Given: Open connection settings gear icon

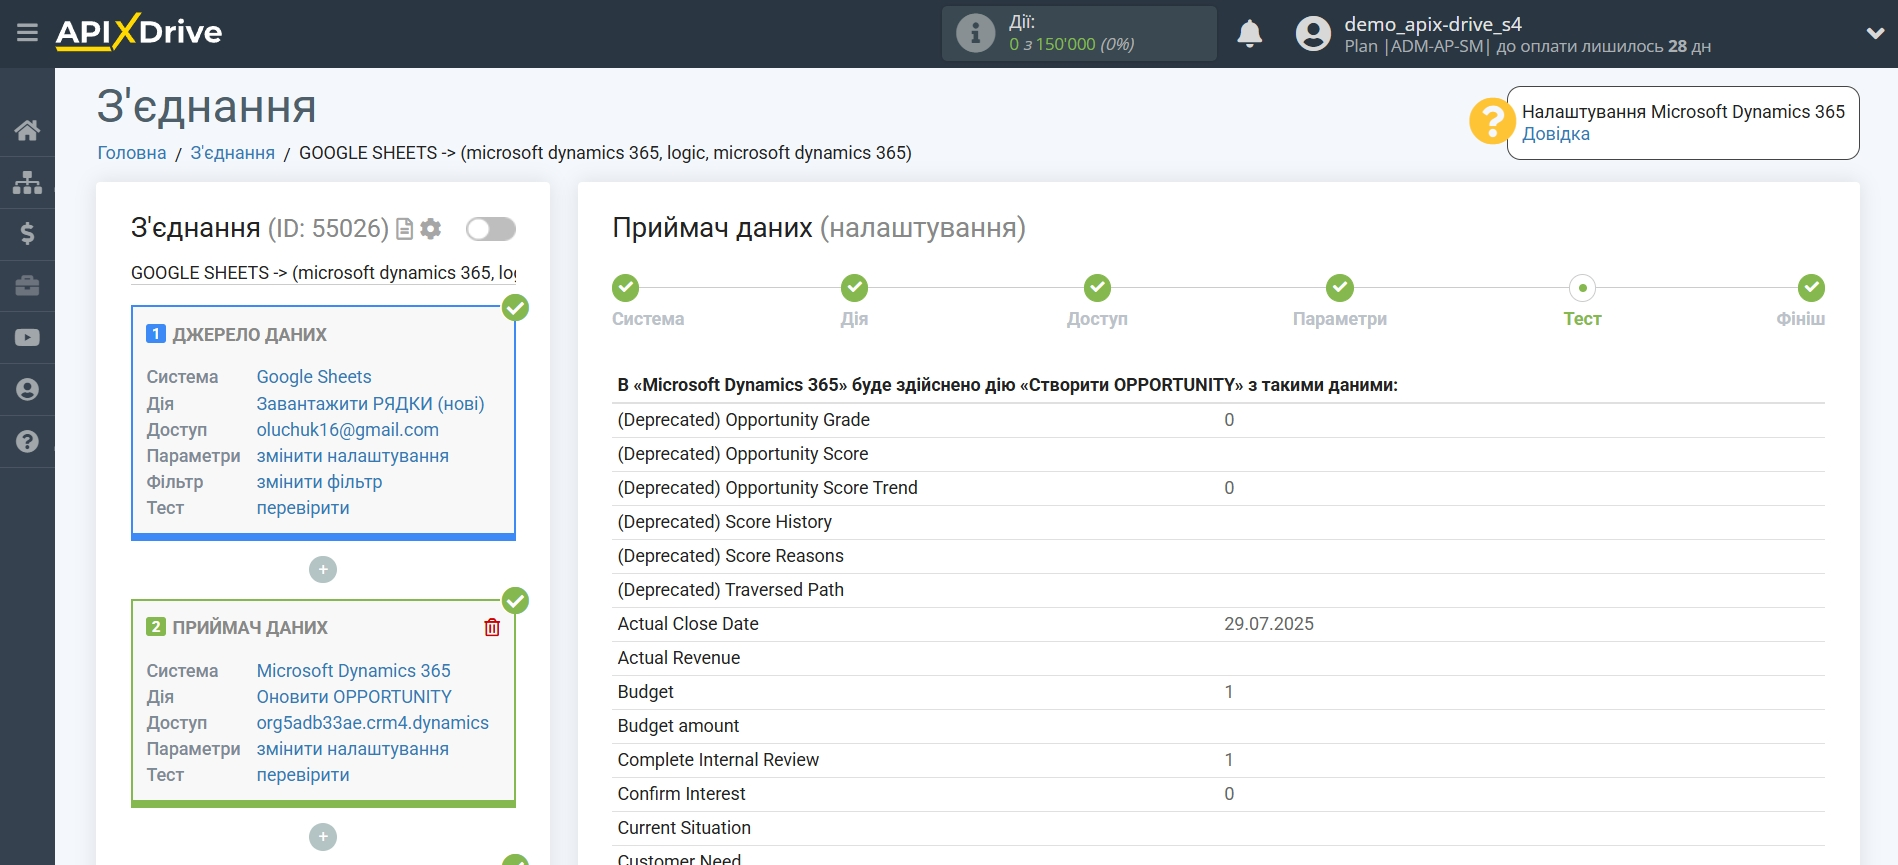Looking at the screenshot, I should pyautogui.click(x=431, y=229).
